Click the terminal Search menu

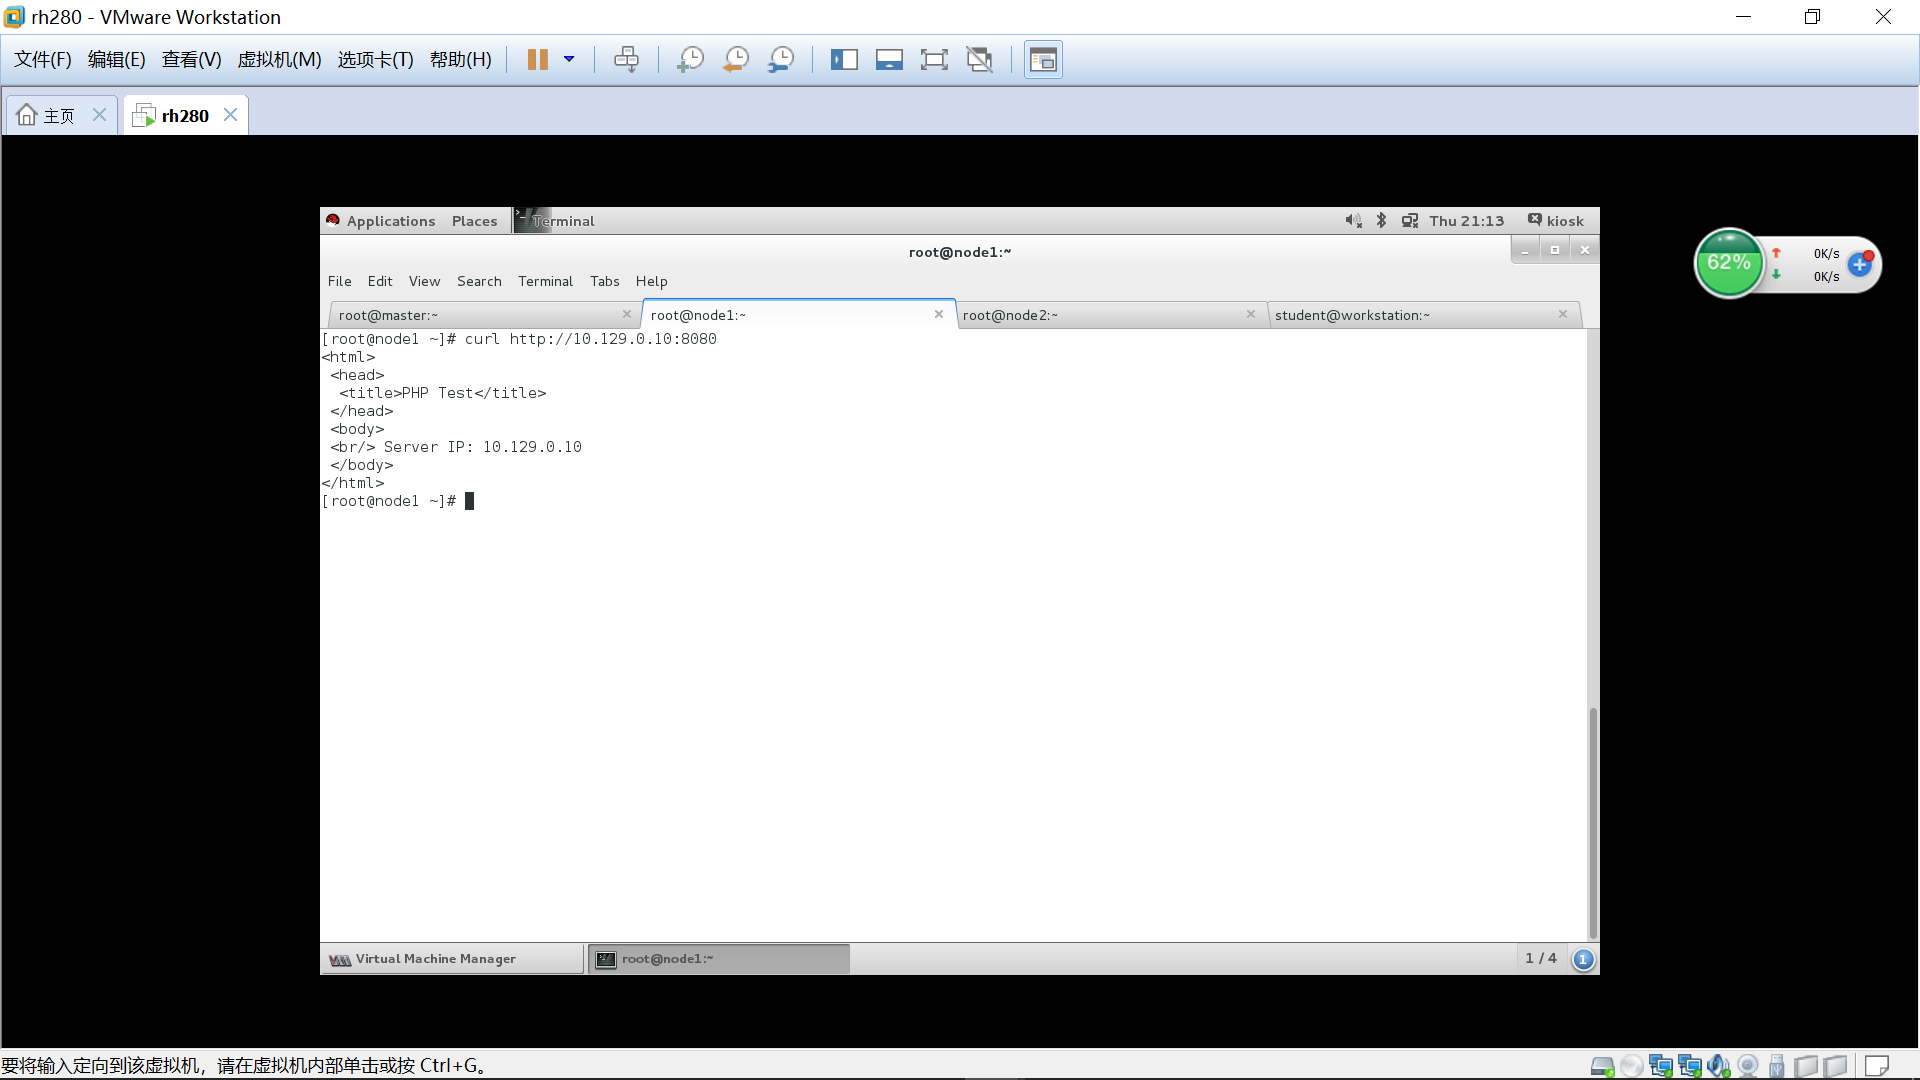[x=479, y=281]
